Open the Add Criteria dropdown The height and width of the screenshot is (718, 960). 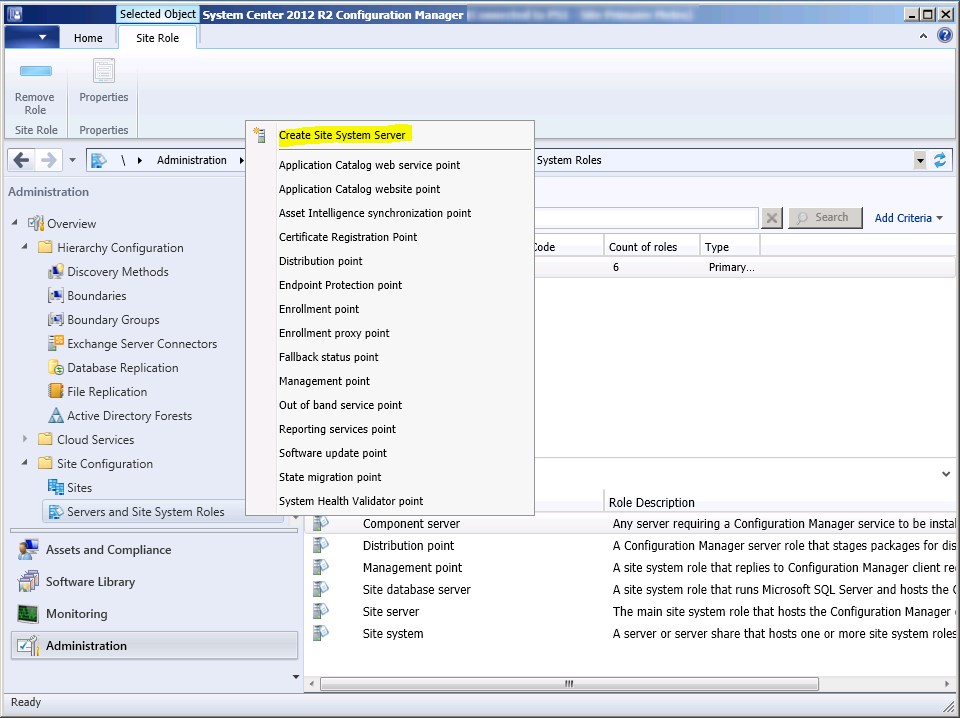point(909,218)
